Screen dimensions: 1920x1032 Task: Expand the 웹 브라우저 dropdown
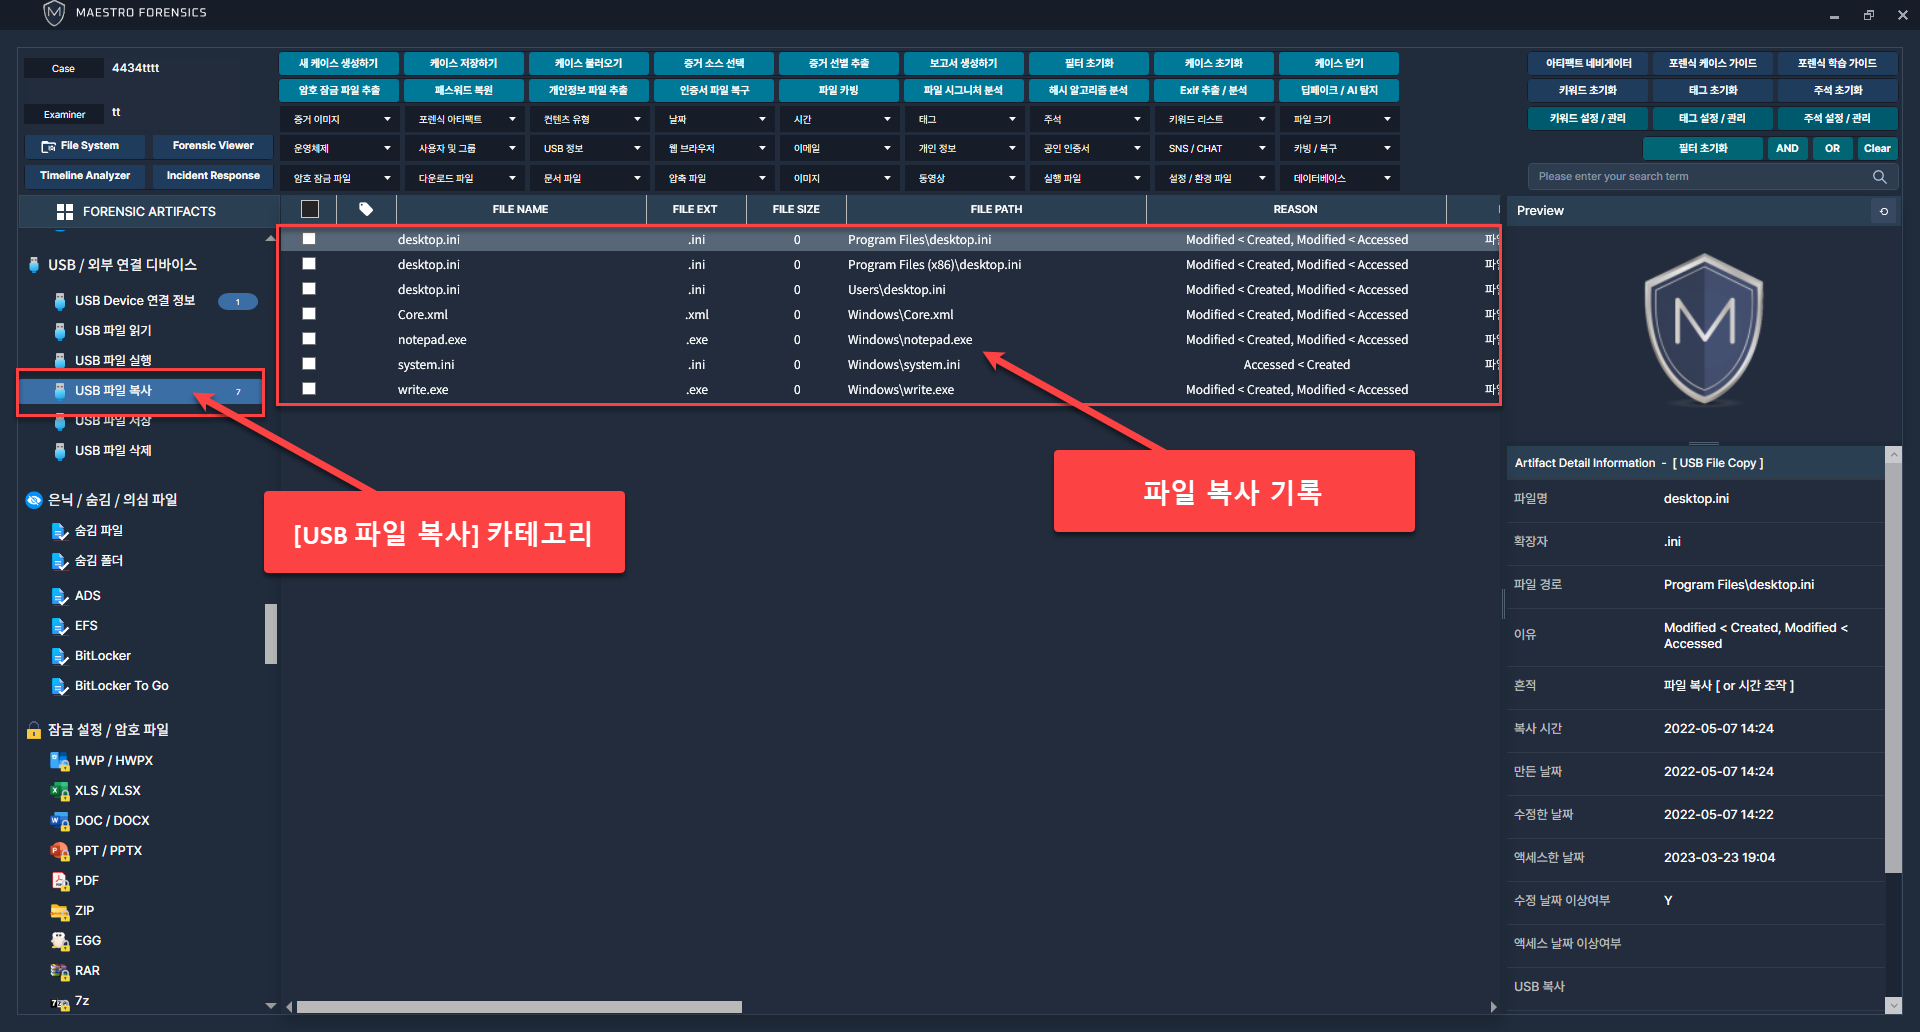pyautogui.click(x=715, y=149)
